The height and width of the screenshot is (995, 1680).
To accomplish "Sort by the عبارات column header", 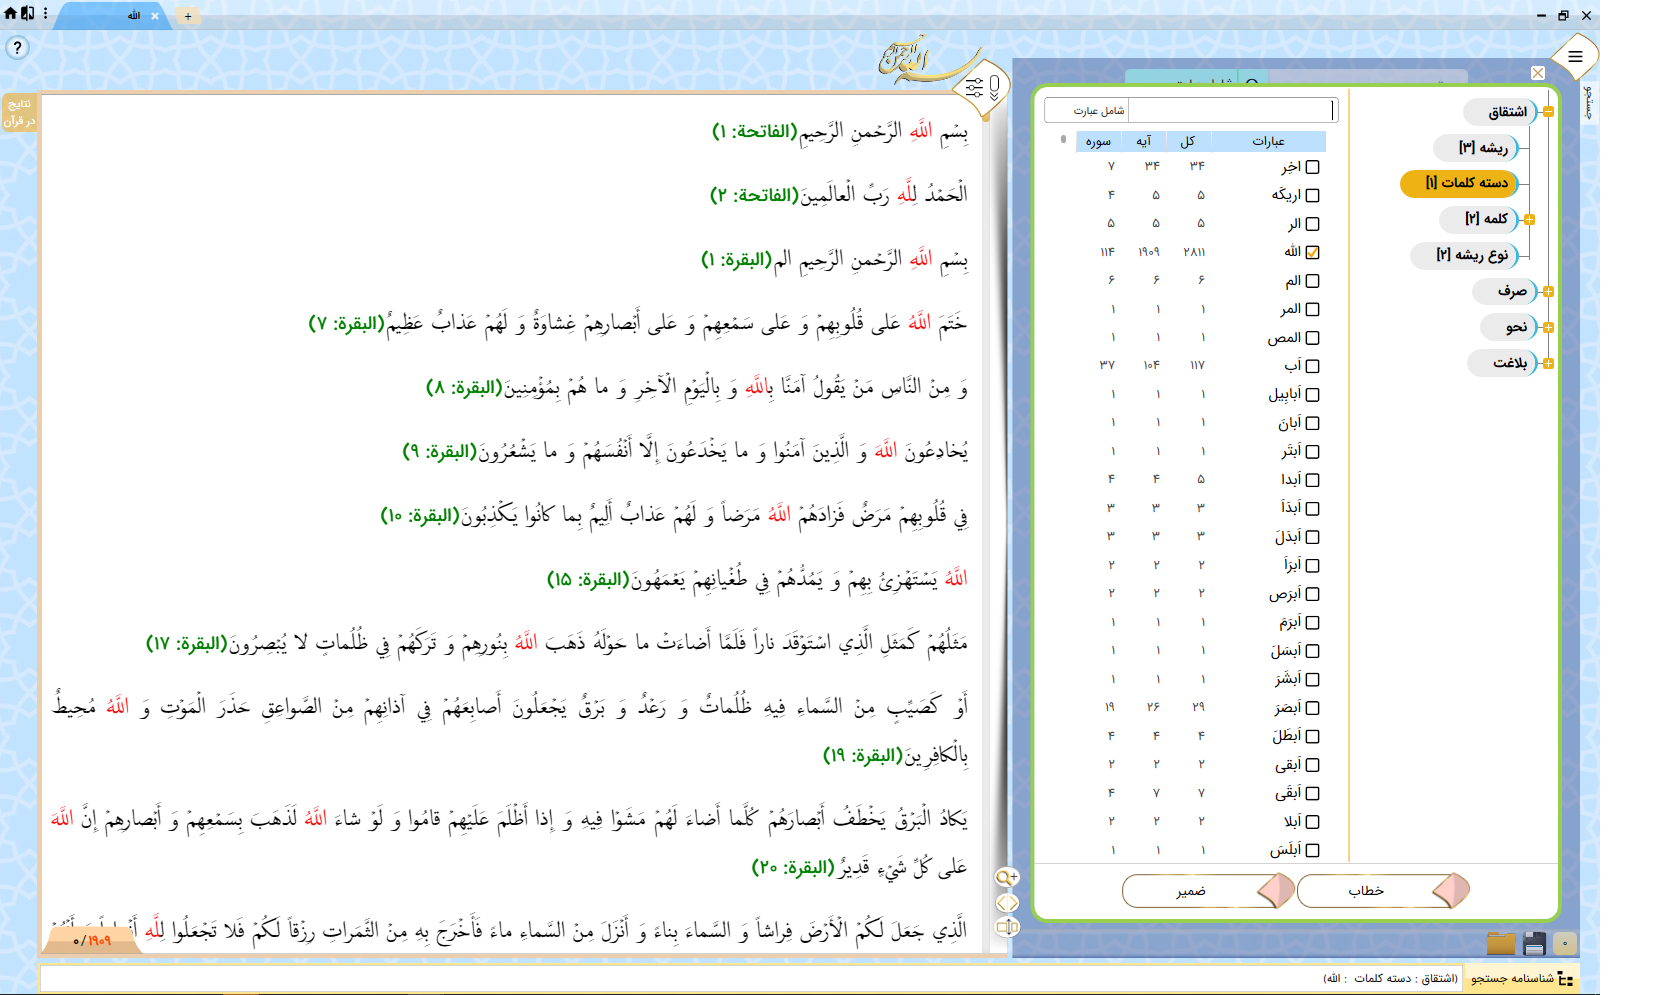I will click(1268, 142).
